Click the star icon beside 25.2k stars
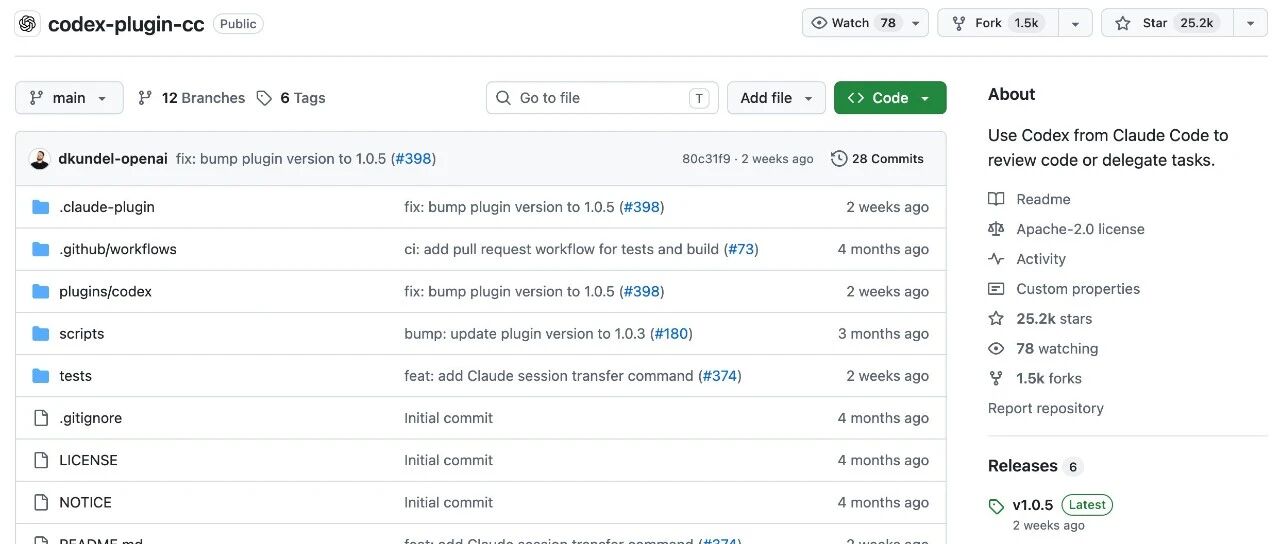 (x=996, y=319)
